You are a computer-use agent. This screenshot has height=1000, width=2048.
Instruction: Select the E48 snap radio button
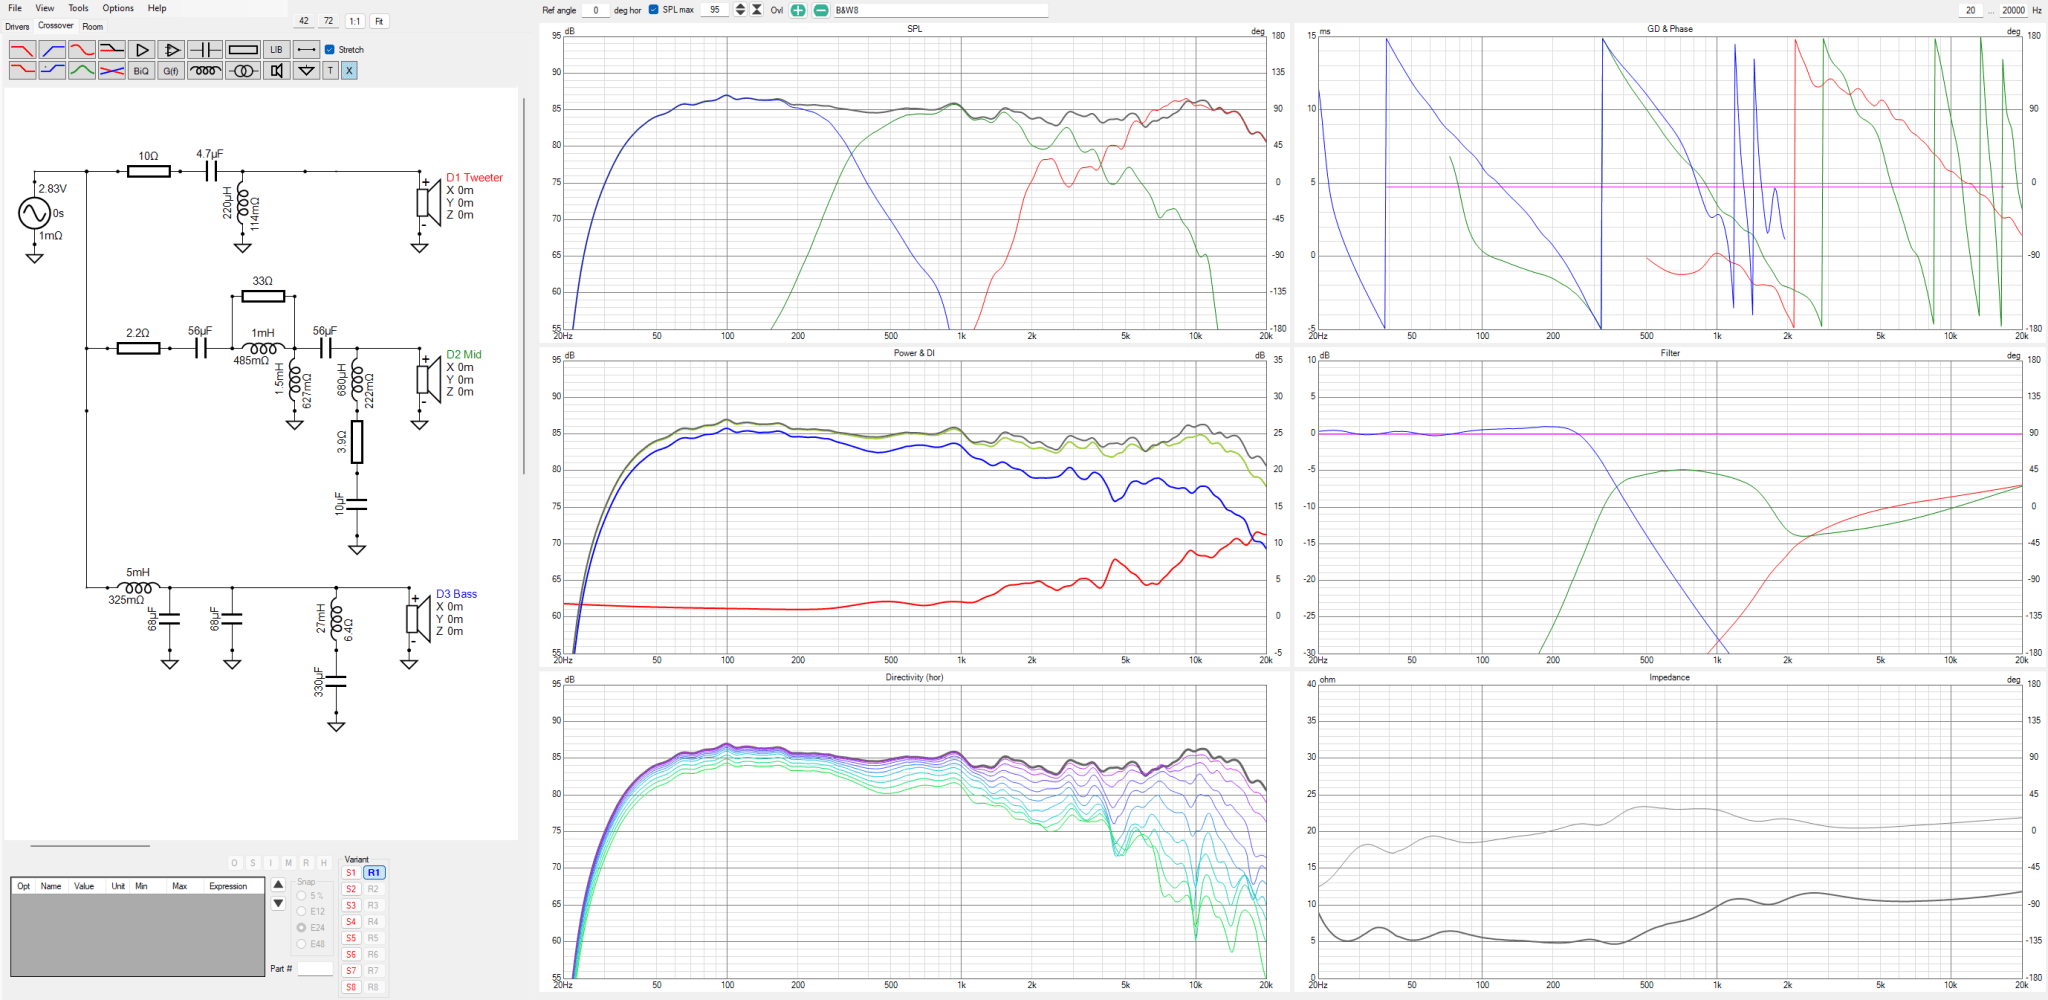click(x=302, y=944)
